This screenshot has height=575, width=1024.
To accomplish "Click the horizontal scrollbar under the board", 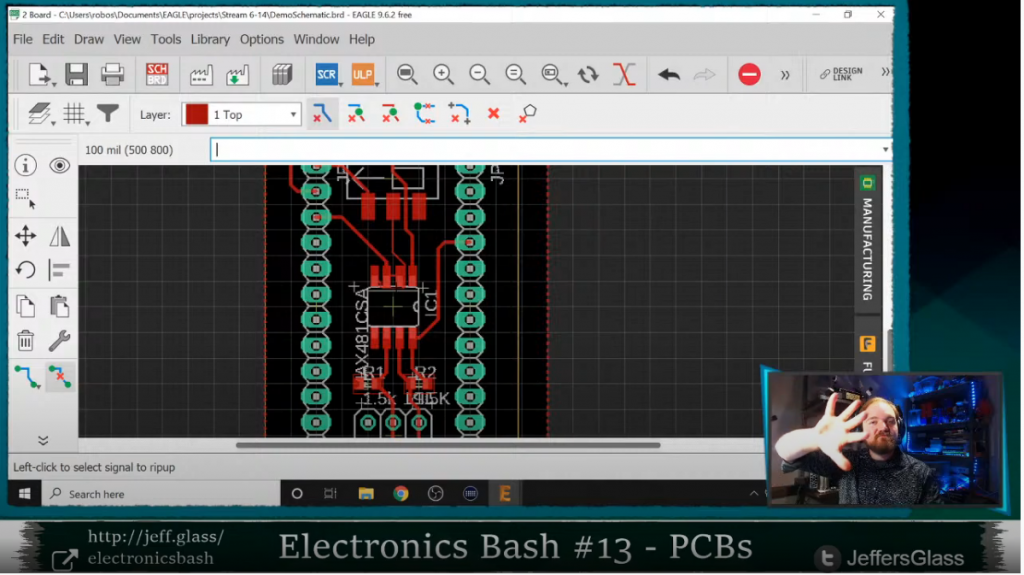I will point(448,446).
